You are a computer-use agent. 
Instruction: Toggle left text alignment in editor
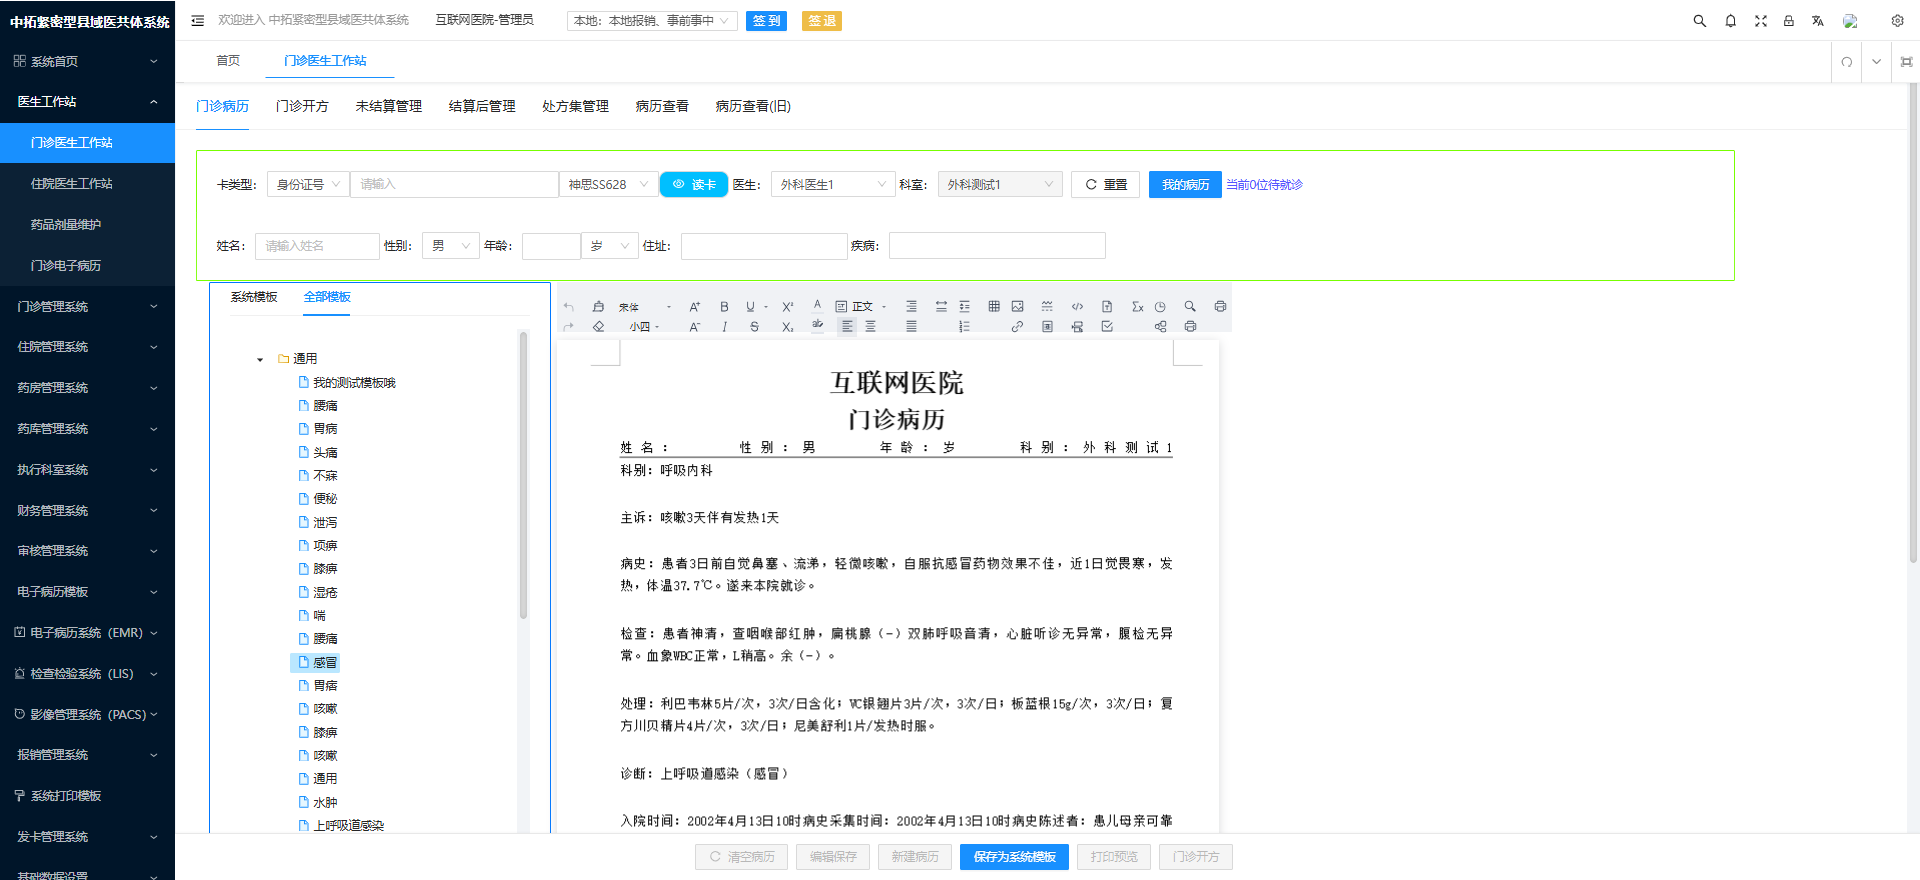pyautogui.click(x=847, y=326)
